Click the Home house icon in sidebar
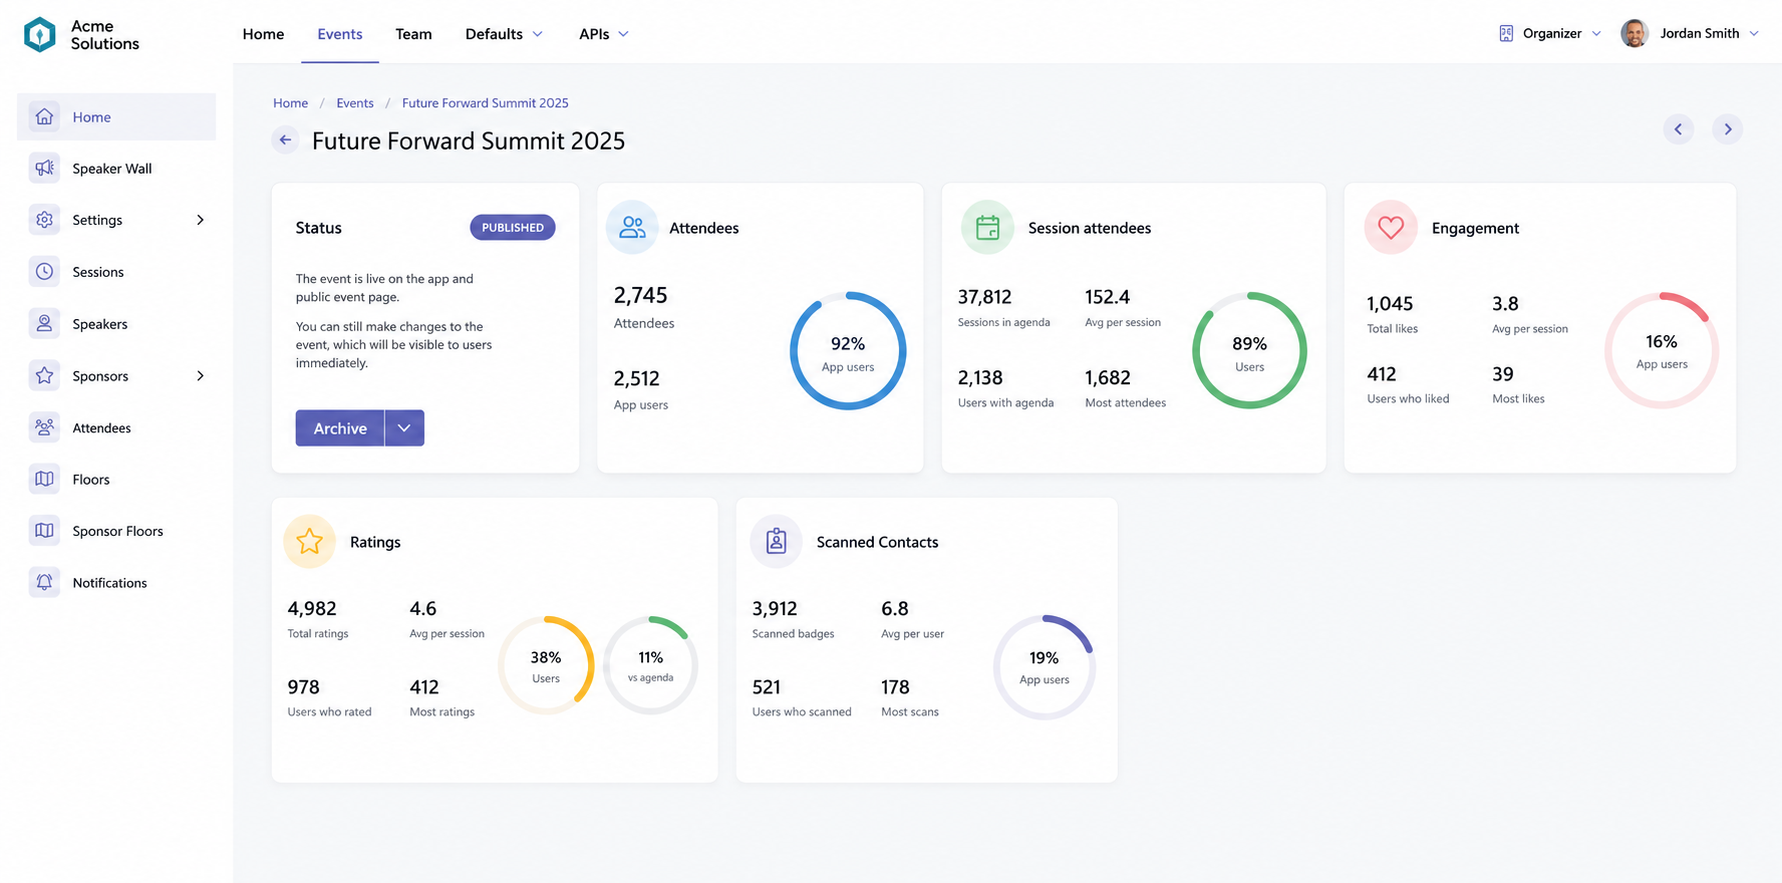 tap(44, 117)
